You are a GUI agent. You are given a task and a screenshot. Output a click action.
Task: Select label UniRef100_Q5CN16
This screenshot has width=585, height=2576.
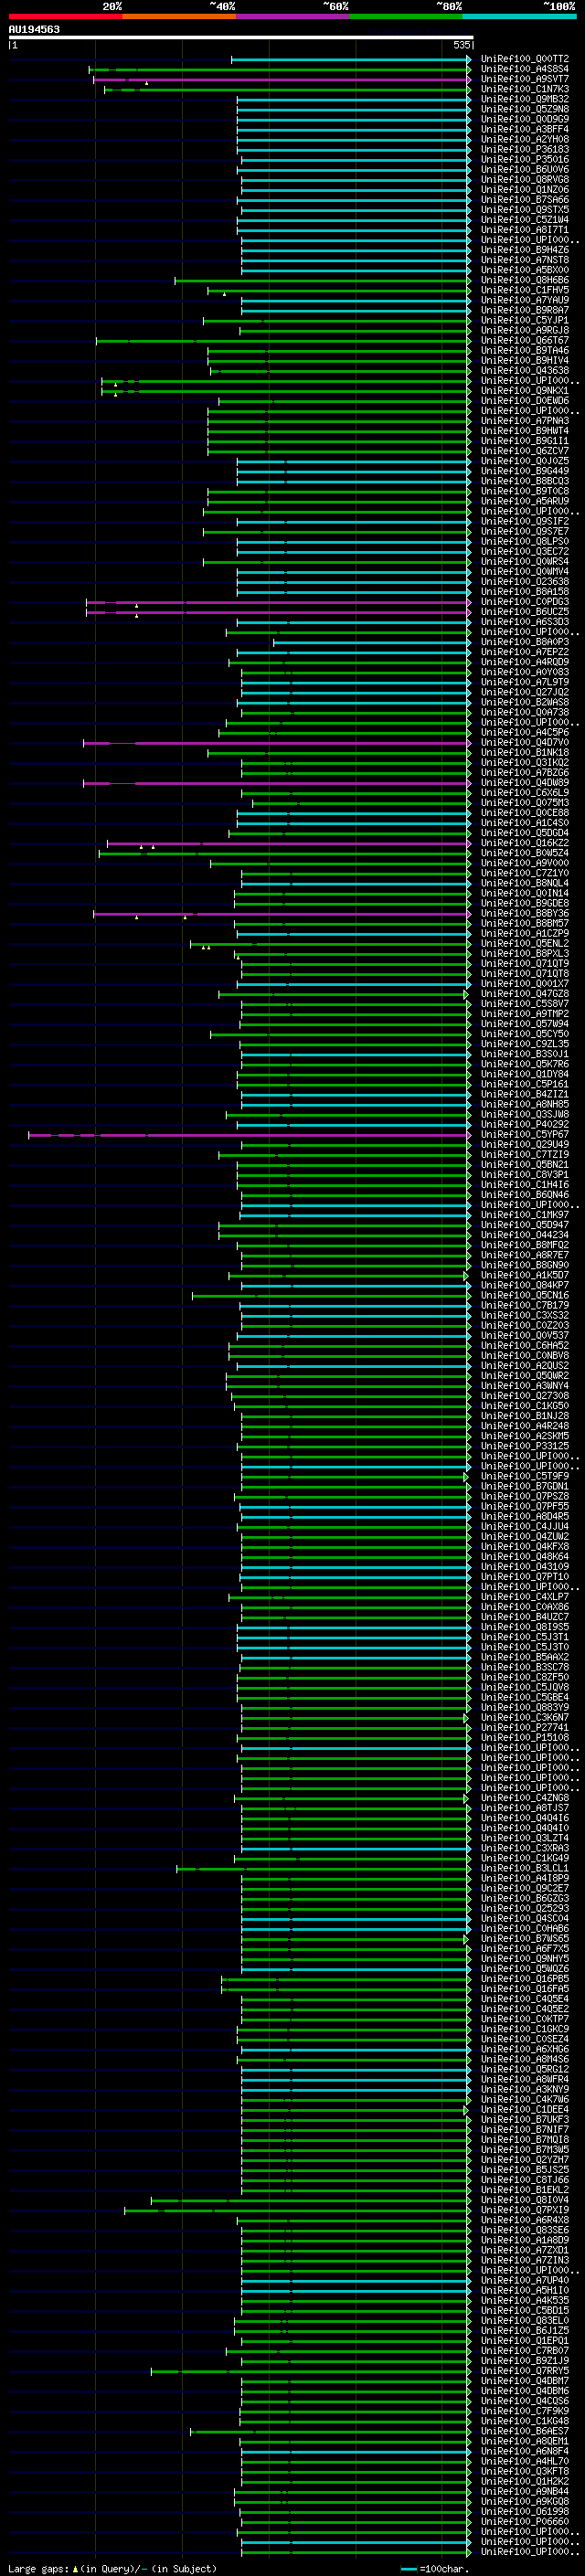[525, 1296]
